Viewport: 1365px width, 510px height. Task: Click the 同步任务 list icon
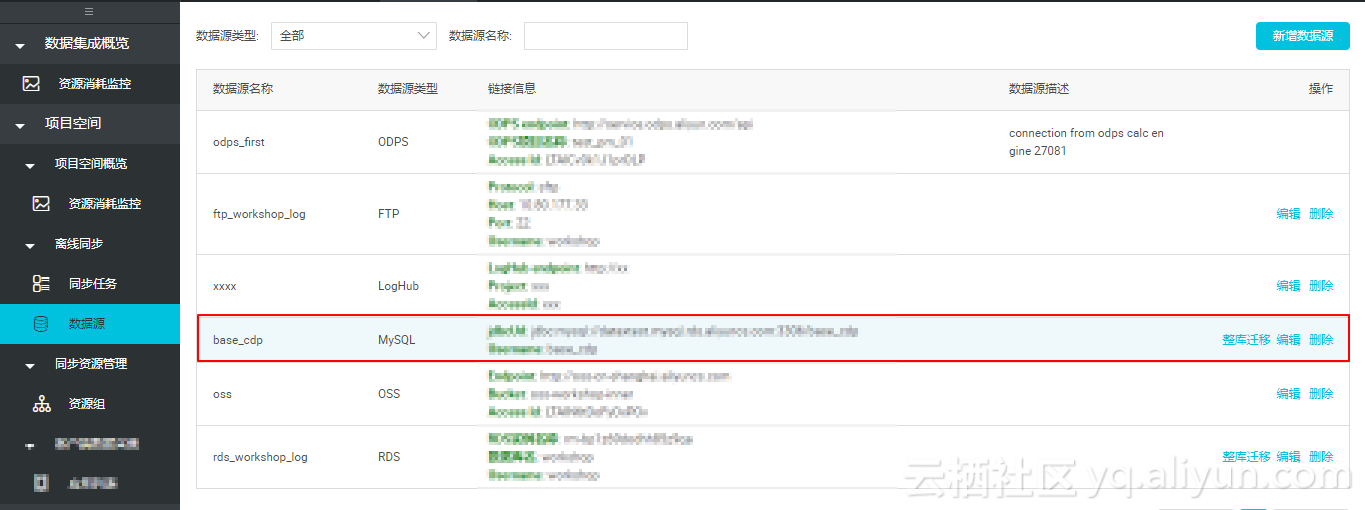click(41, 284)
